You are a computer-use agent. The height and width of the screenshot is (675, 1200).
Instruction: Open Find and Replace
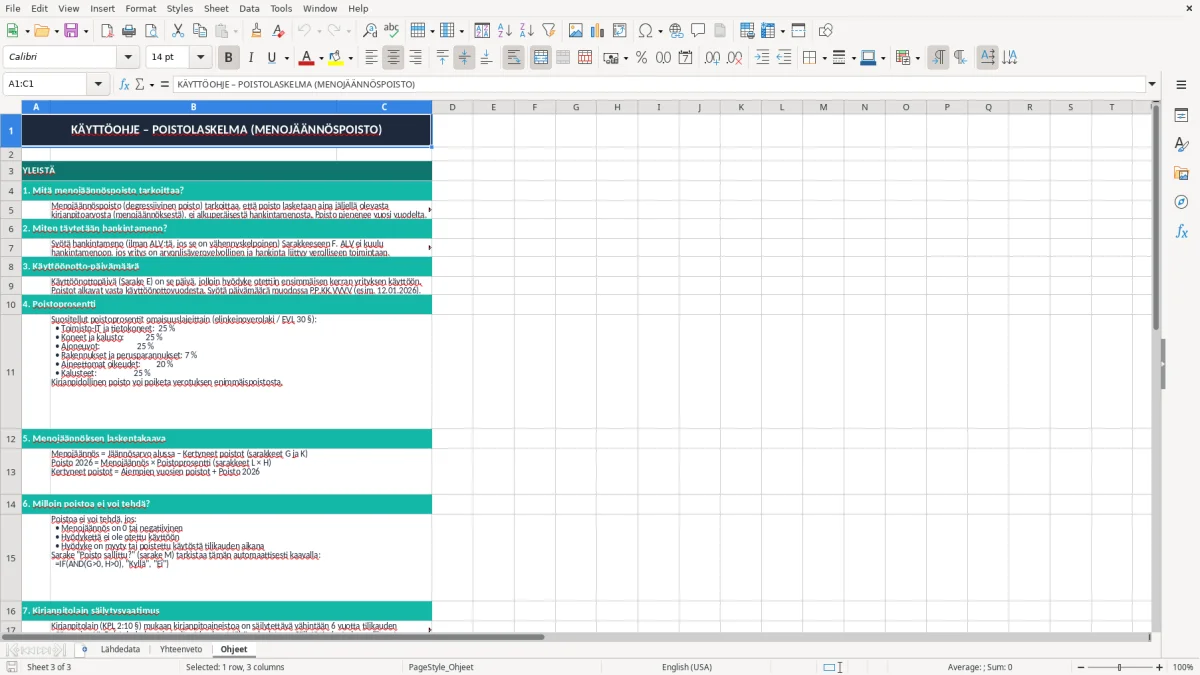click(x=370, y=31)
